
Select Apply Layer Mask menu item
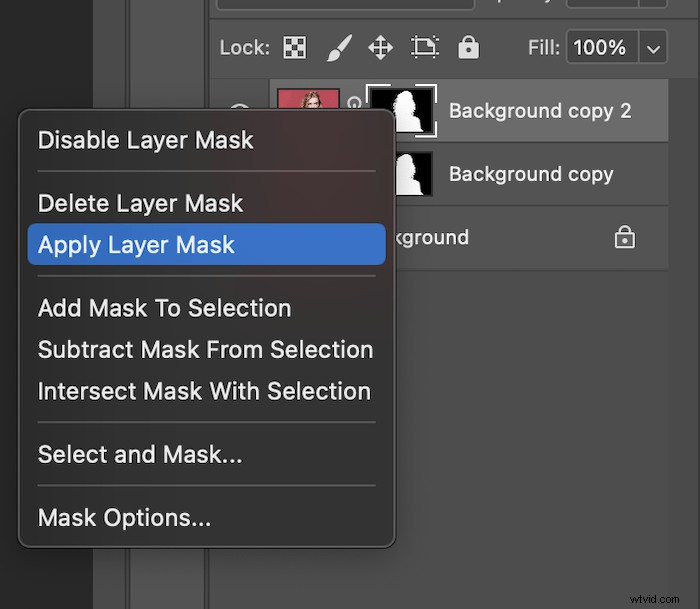(136, 245)
